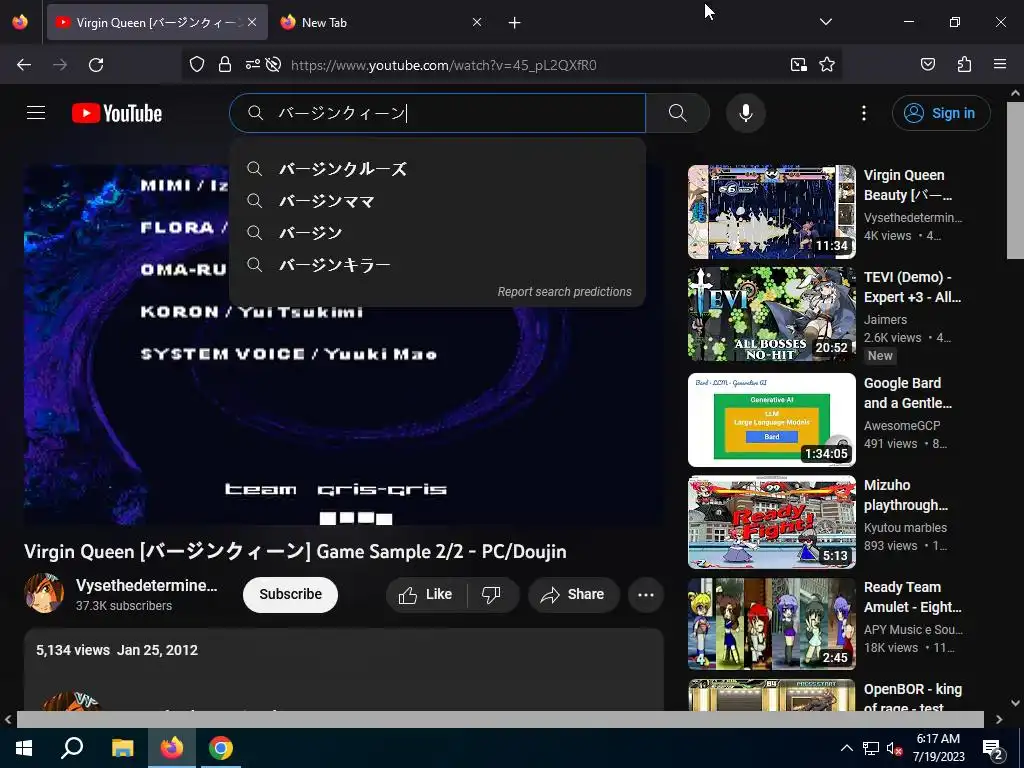Click the horizontal scrollbar at bottom

pyautogui.click(x=500, y=719)
